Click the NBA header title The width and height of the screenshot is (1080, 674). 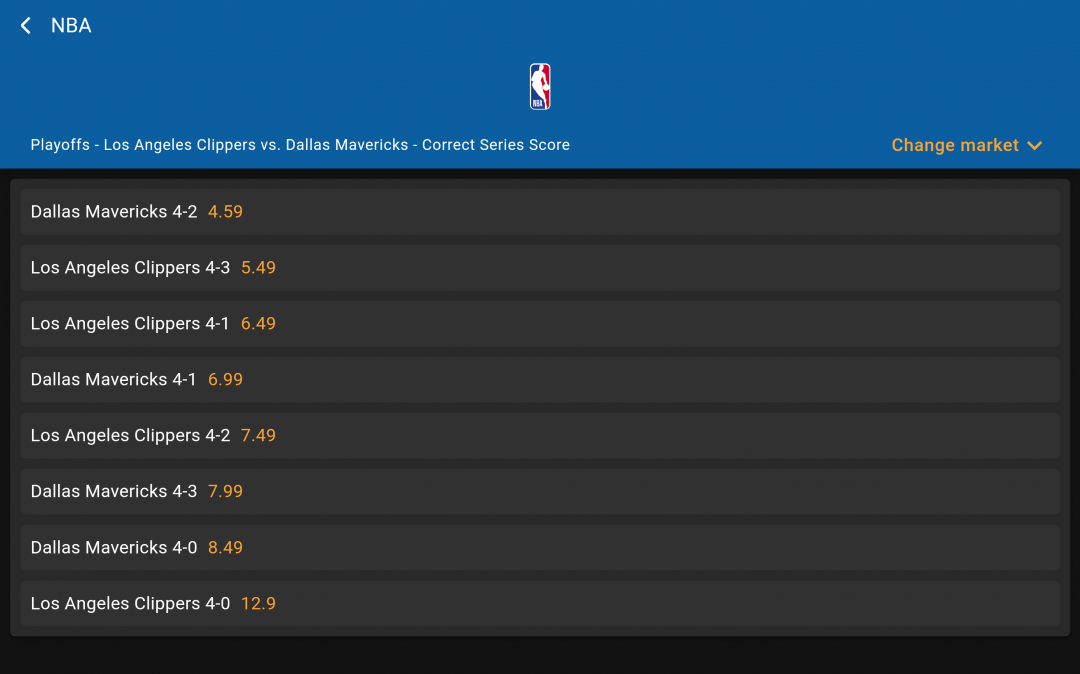point(71,26)
